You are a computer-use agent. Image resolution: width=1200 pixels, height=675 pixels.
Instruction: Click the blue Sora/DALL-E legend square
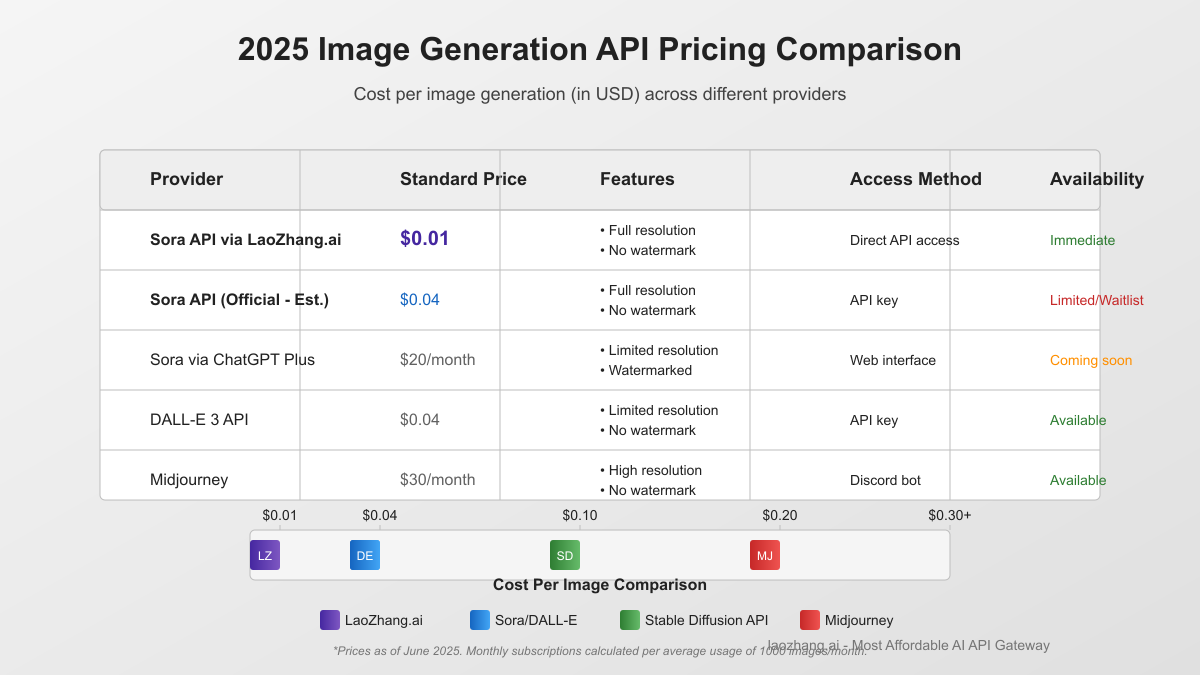pos(478,620)
